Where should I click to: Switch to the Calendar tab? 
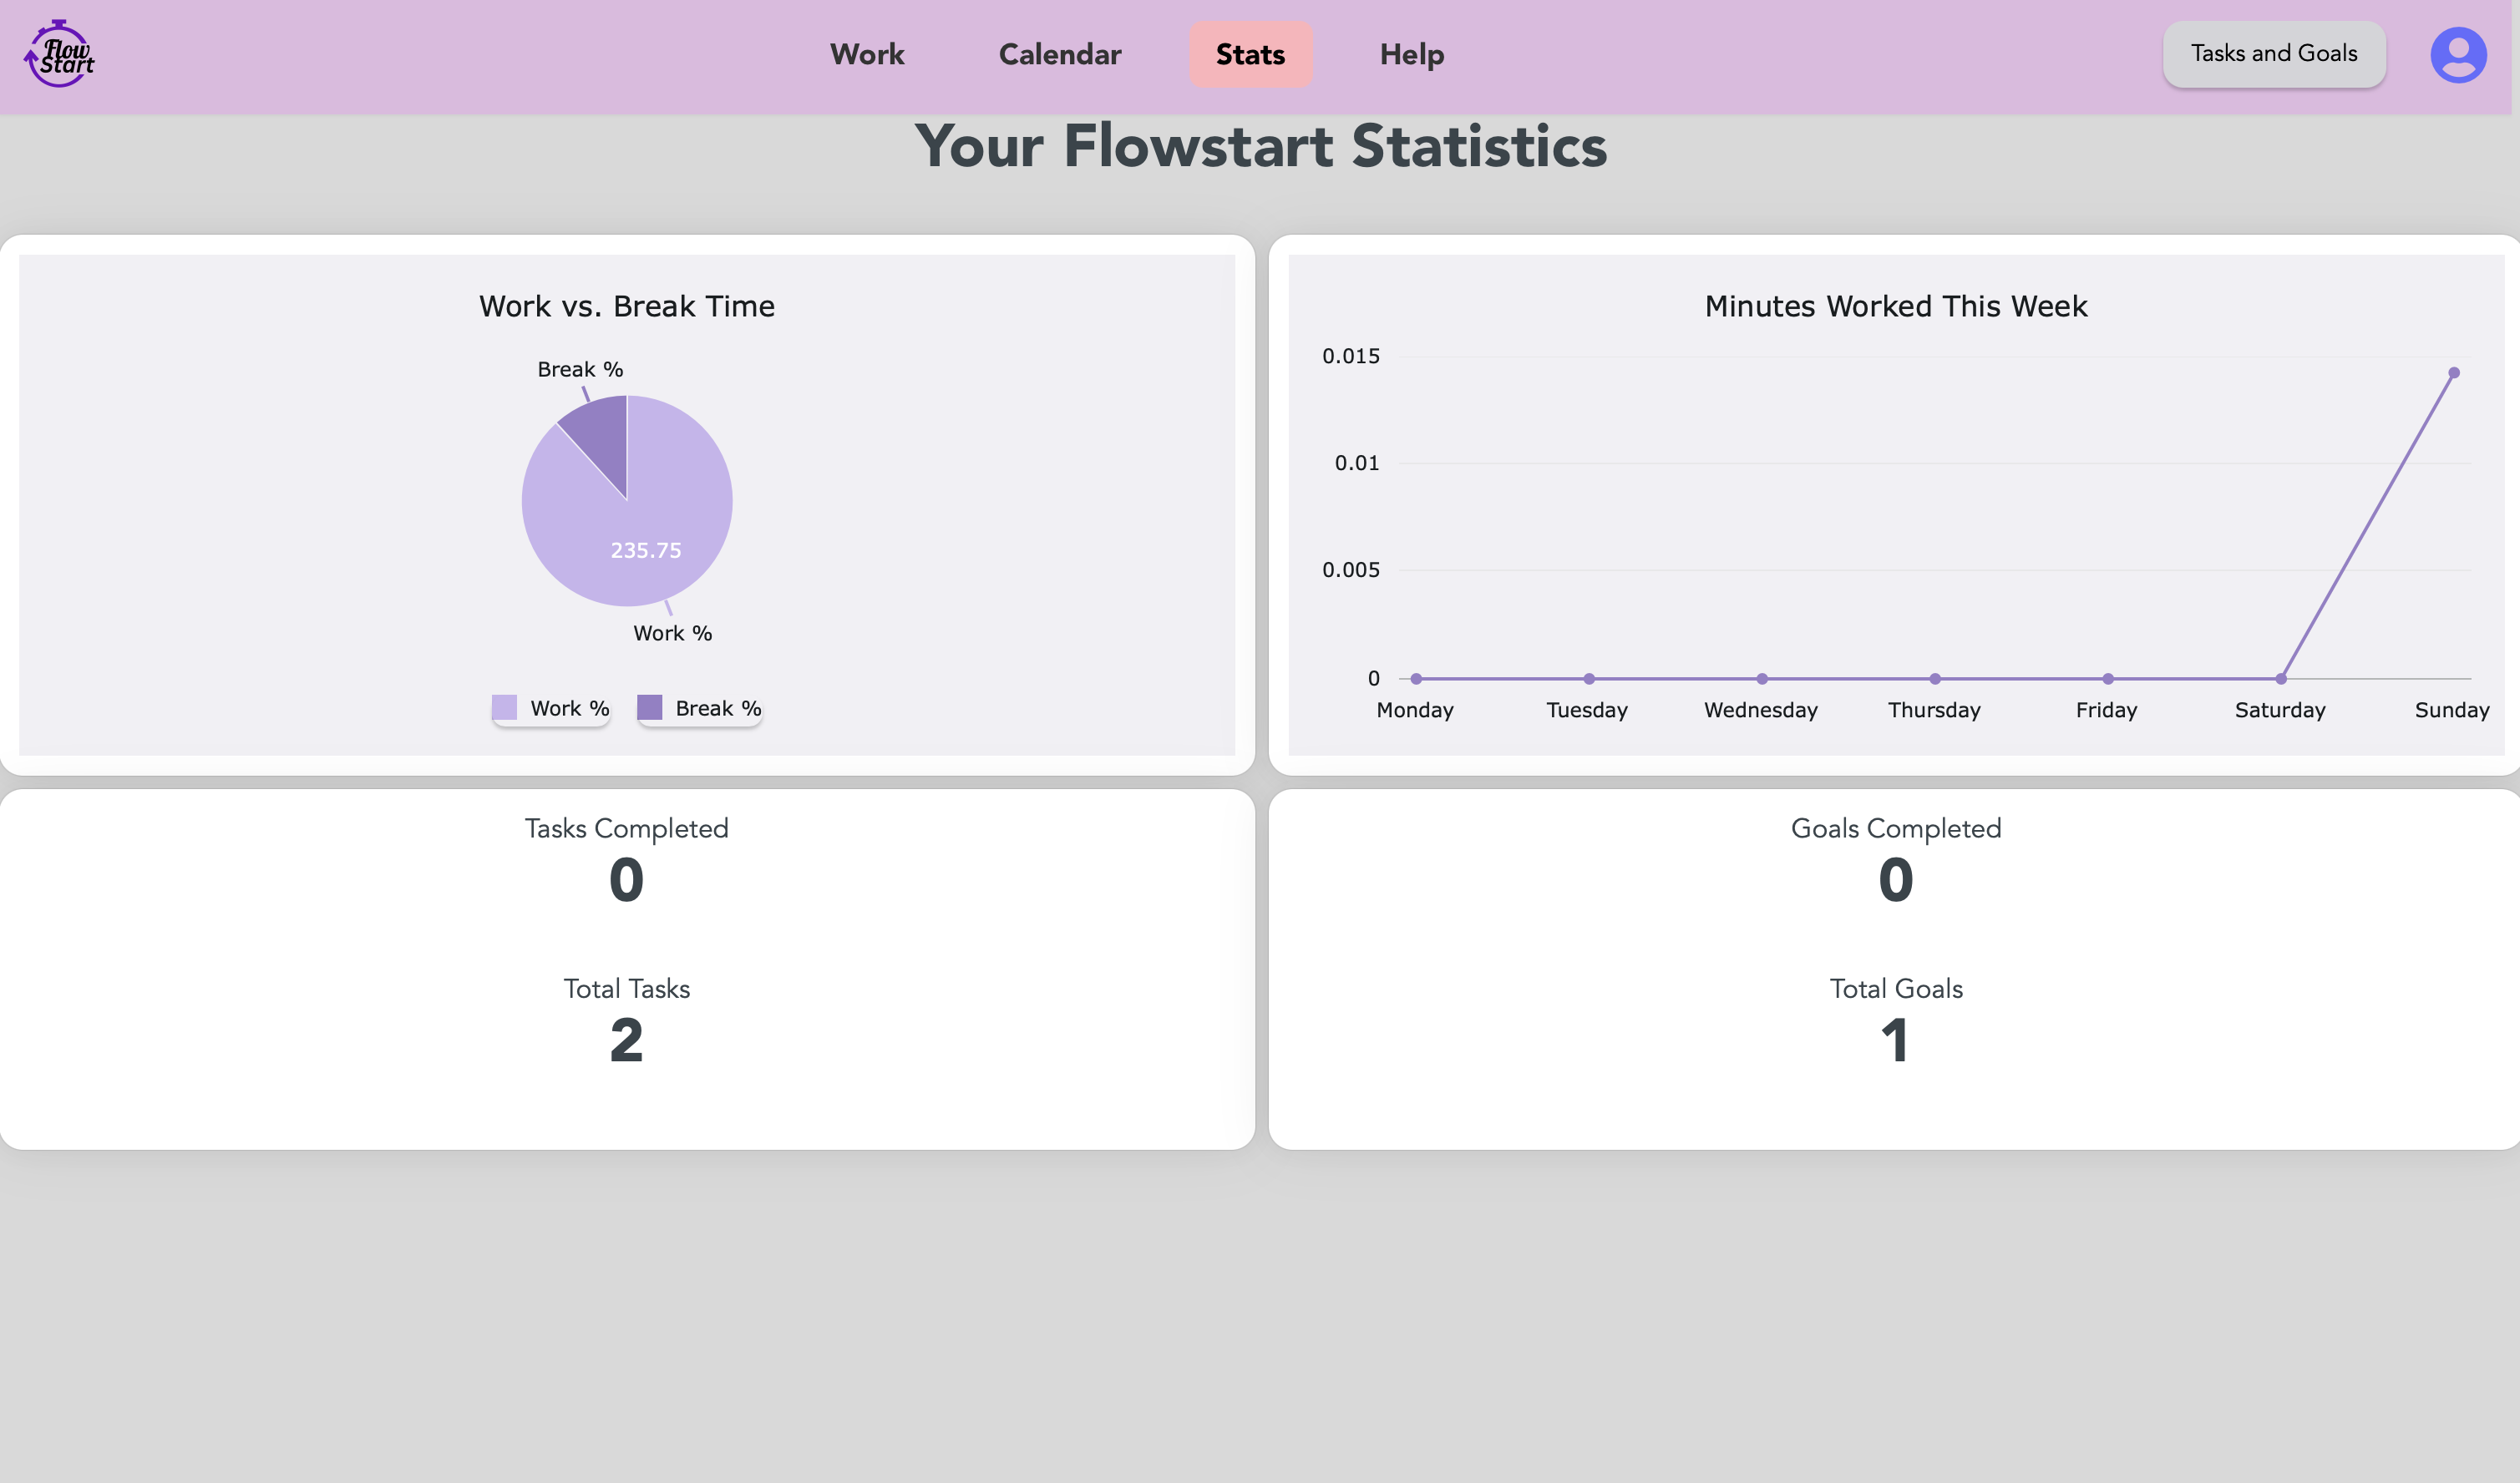pyautogui.click(x=1059, y=54)
